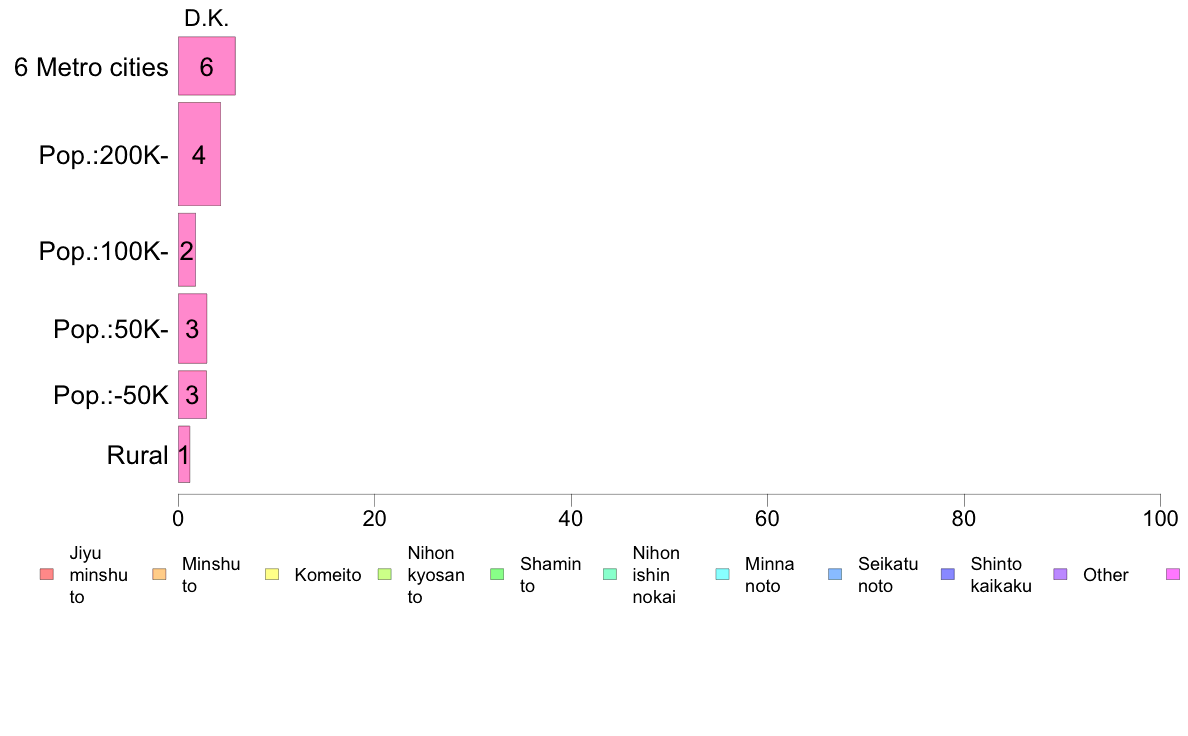Click the D.K. column header label
The width and height of the screenshot is (1188, 736).
207,18
